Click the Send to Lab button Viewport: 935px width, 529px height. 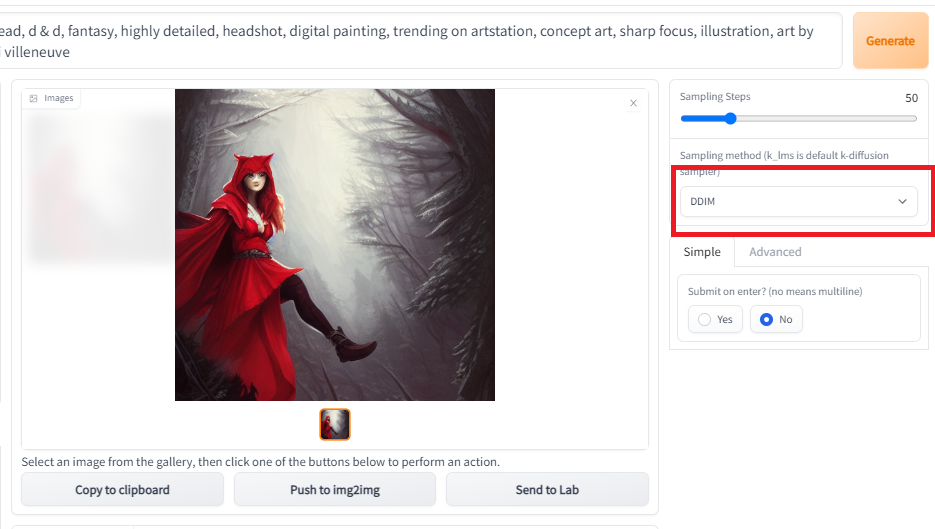(x=547, y=490)
